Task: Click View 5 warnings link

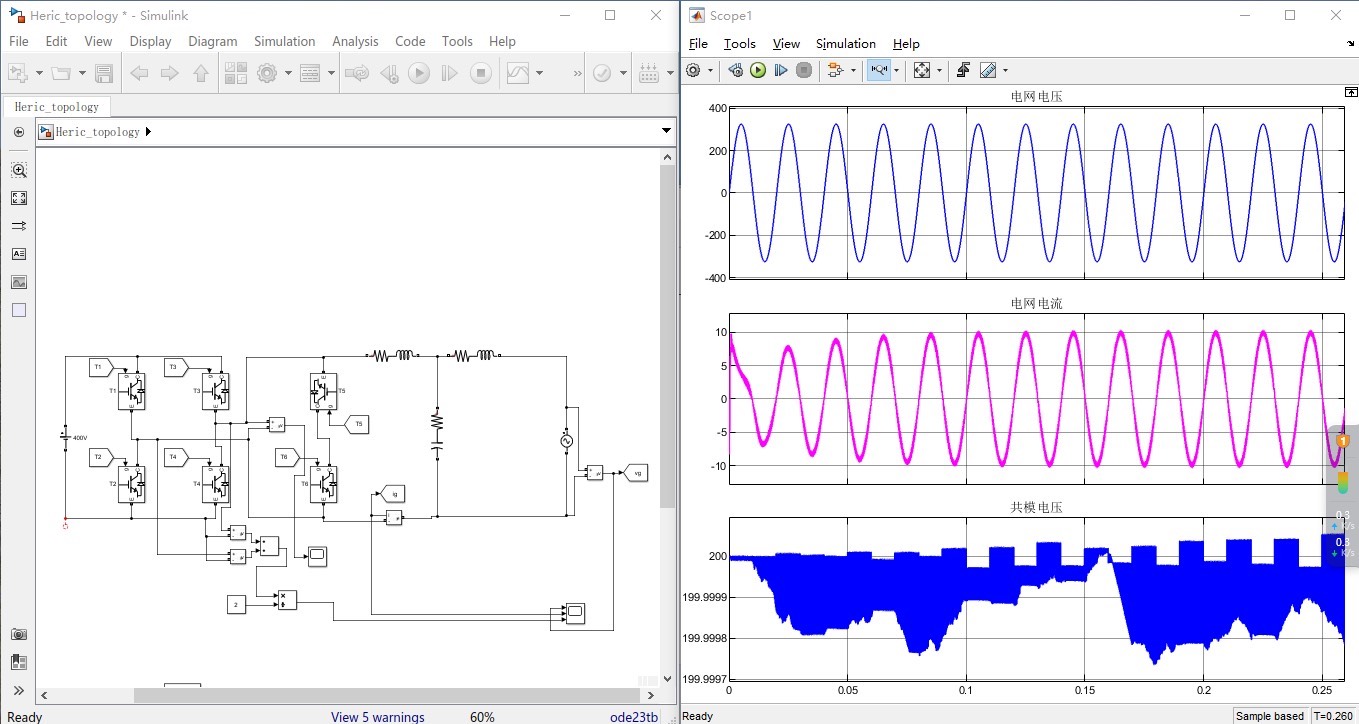Action: click(378, 717)
